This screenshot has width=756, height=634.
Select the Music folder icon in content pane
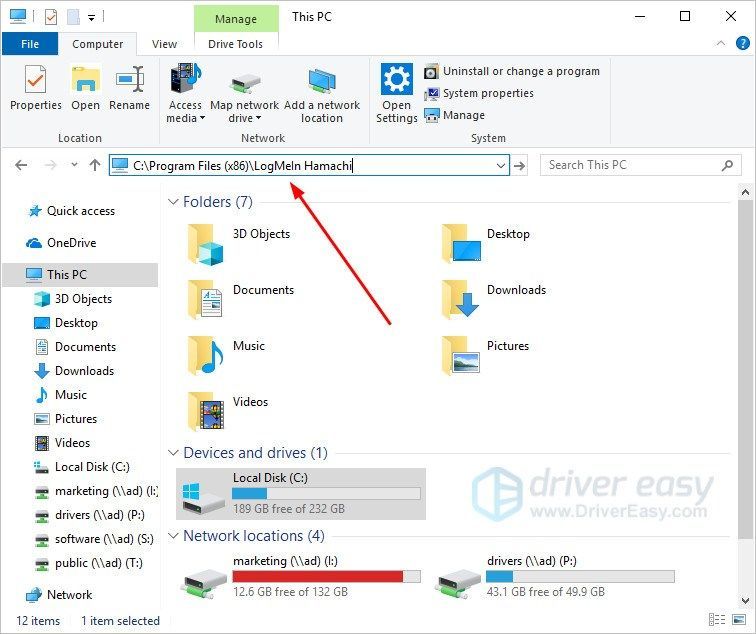[206, 355]
